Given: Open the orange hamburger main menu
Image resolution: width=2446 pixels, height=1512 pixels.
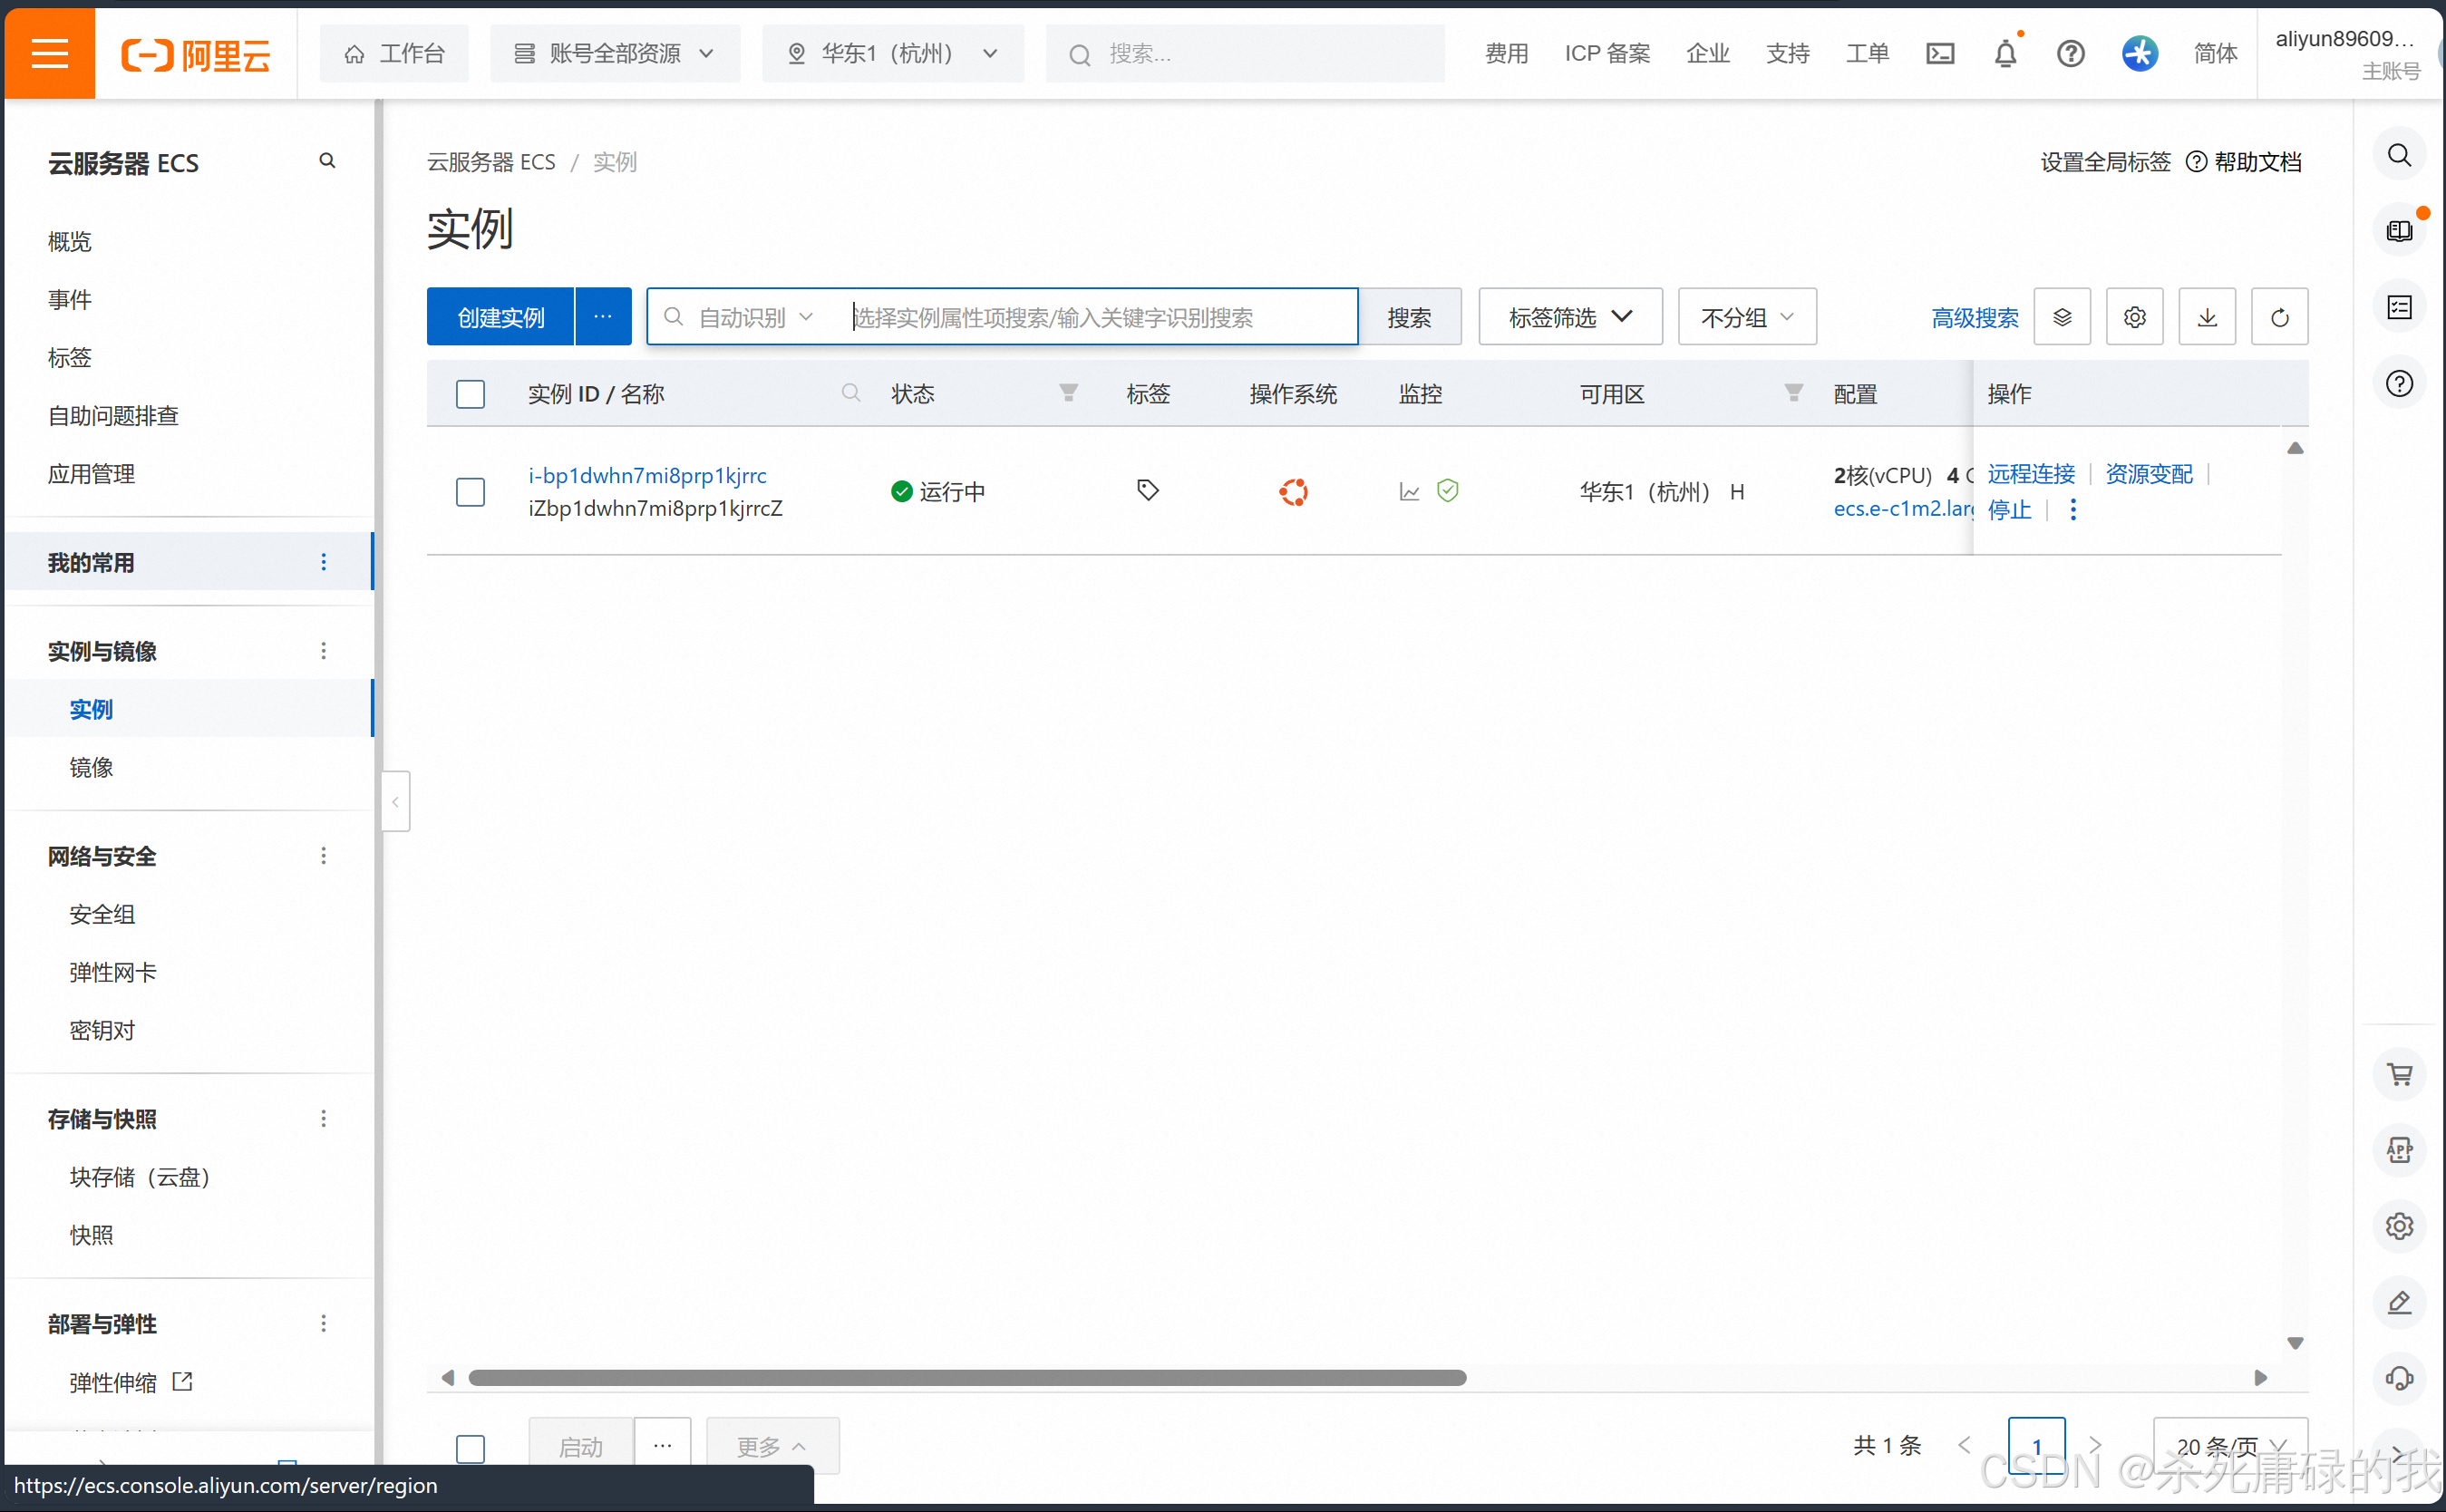Looking at the screenshot, I should pyautogui.click(x=49, y=53).
